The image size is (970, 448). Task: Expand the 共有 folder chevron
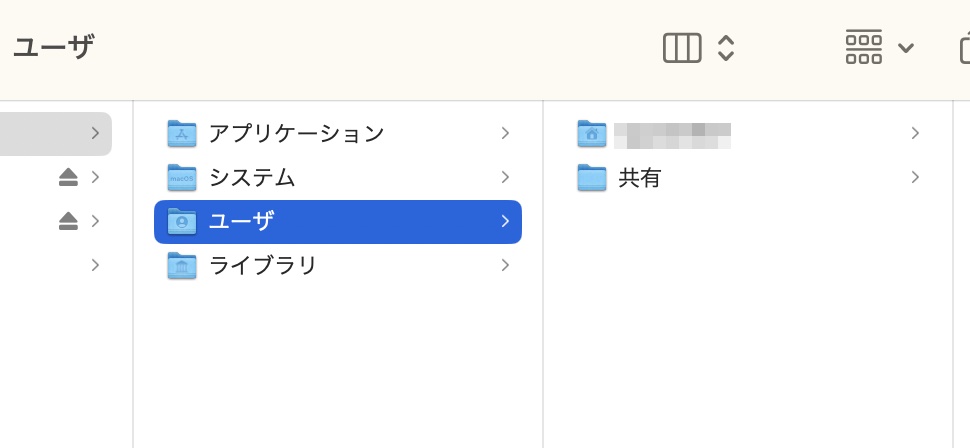(915, 177)
